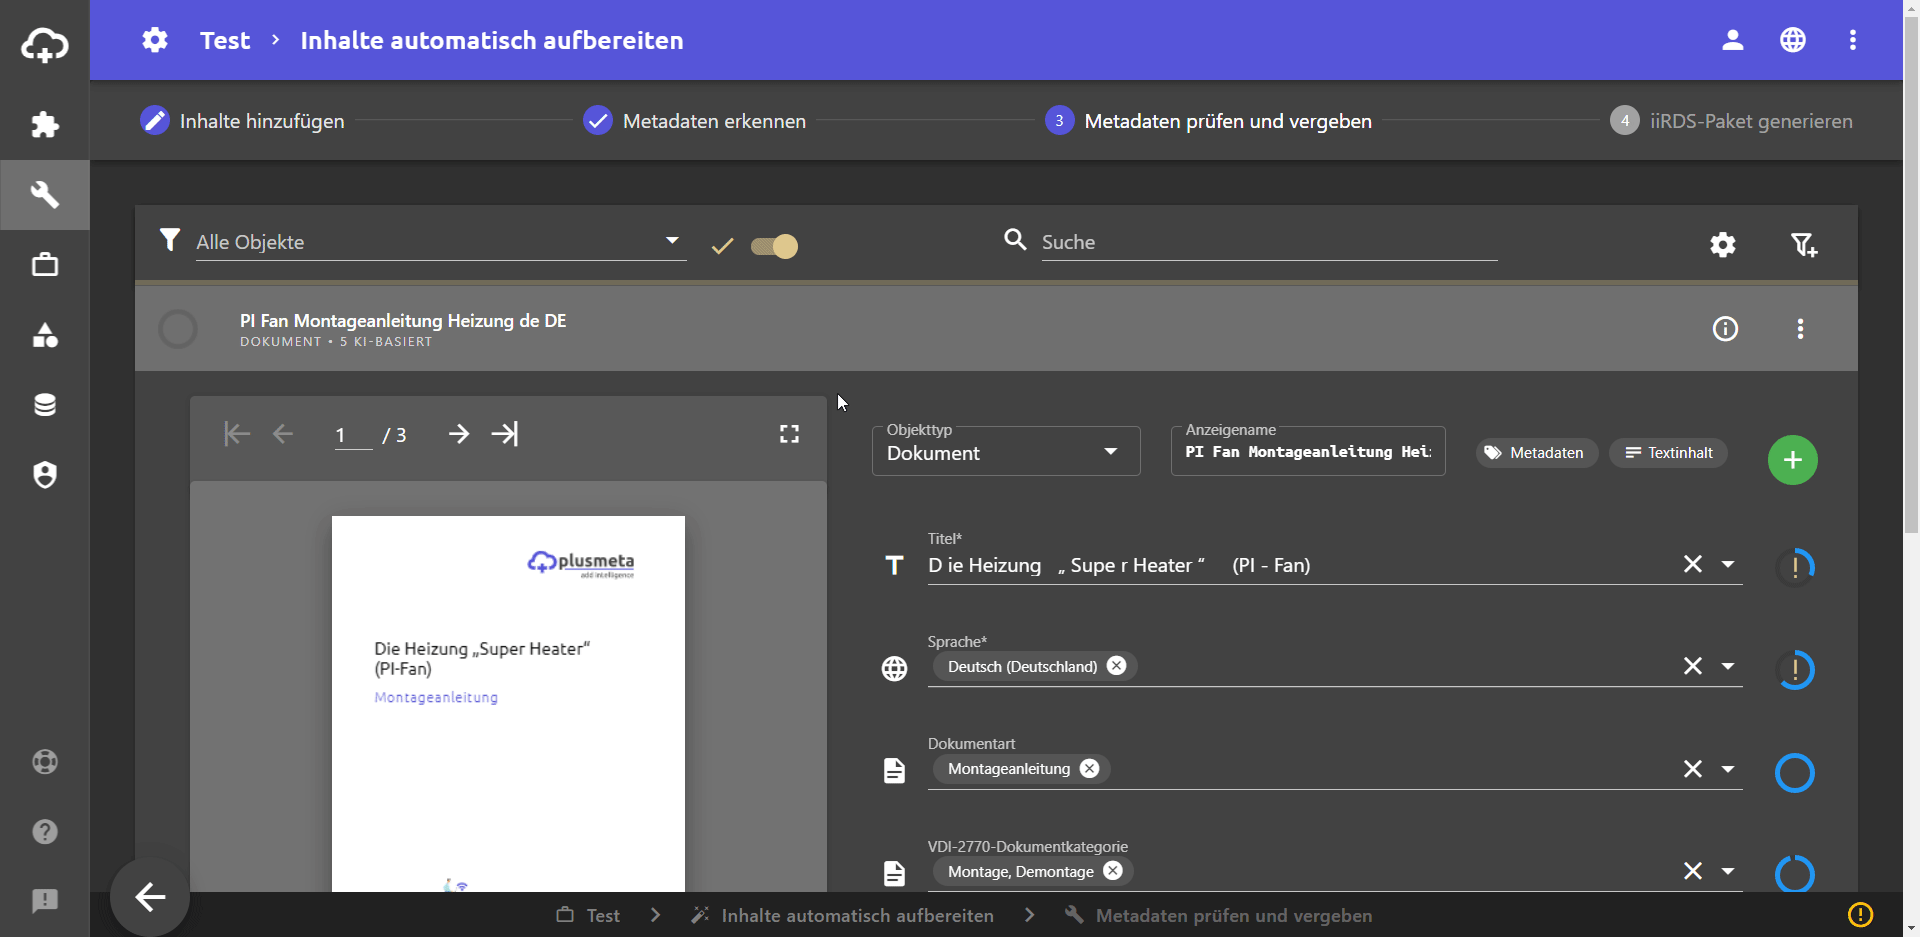Jump to the last preview page
This screenshot has height=937, width=1920.
(505, 434)
